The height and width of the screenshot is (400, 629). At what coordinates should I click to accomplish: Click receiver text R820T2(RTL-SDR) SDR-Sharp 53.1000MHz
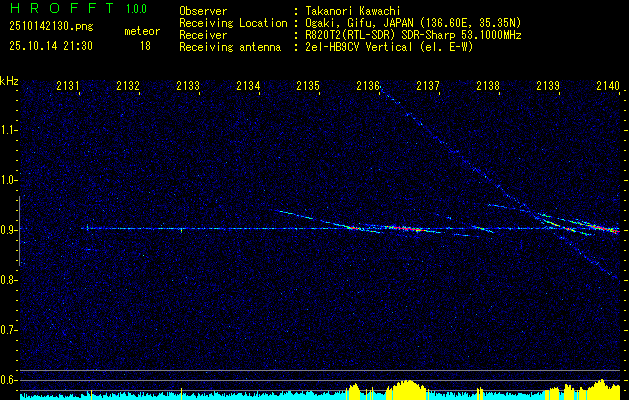click(x=413, y=35)
